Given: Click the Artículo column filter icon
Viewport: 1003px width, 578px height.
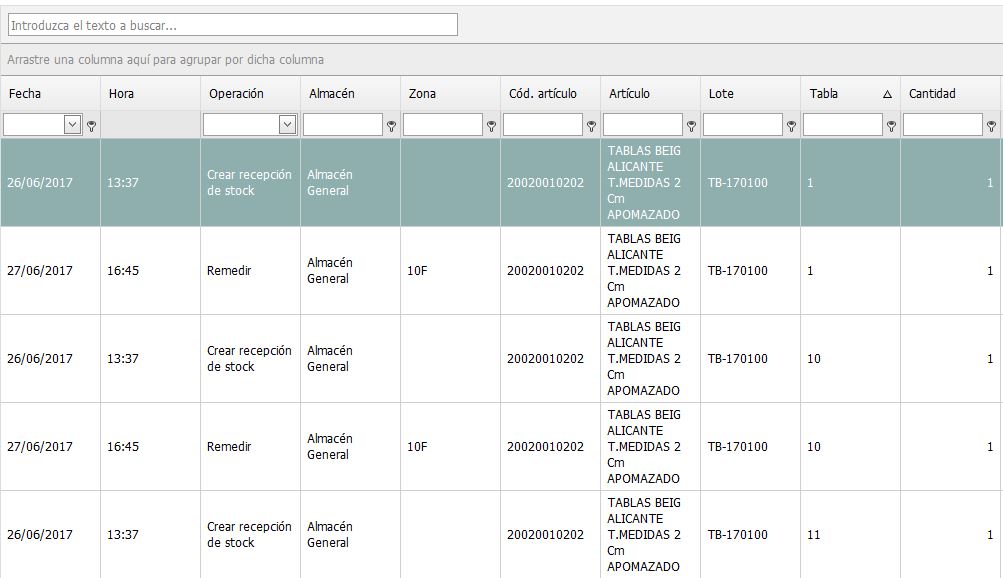Looking at the screenshot, I should click(691, 126).
